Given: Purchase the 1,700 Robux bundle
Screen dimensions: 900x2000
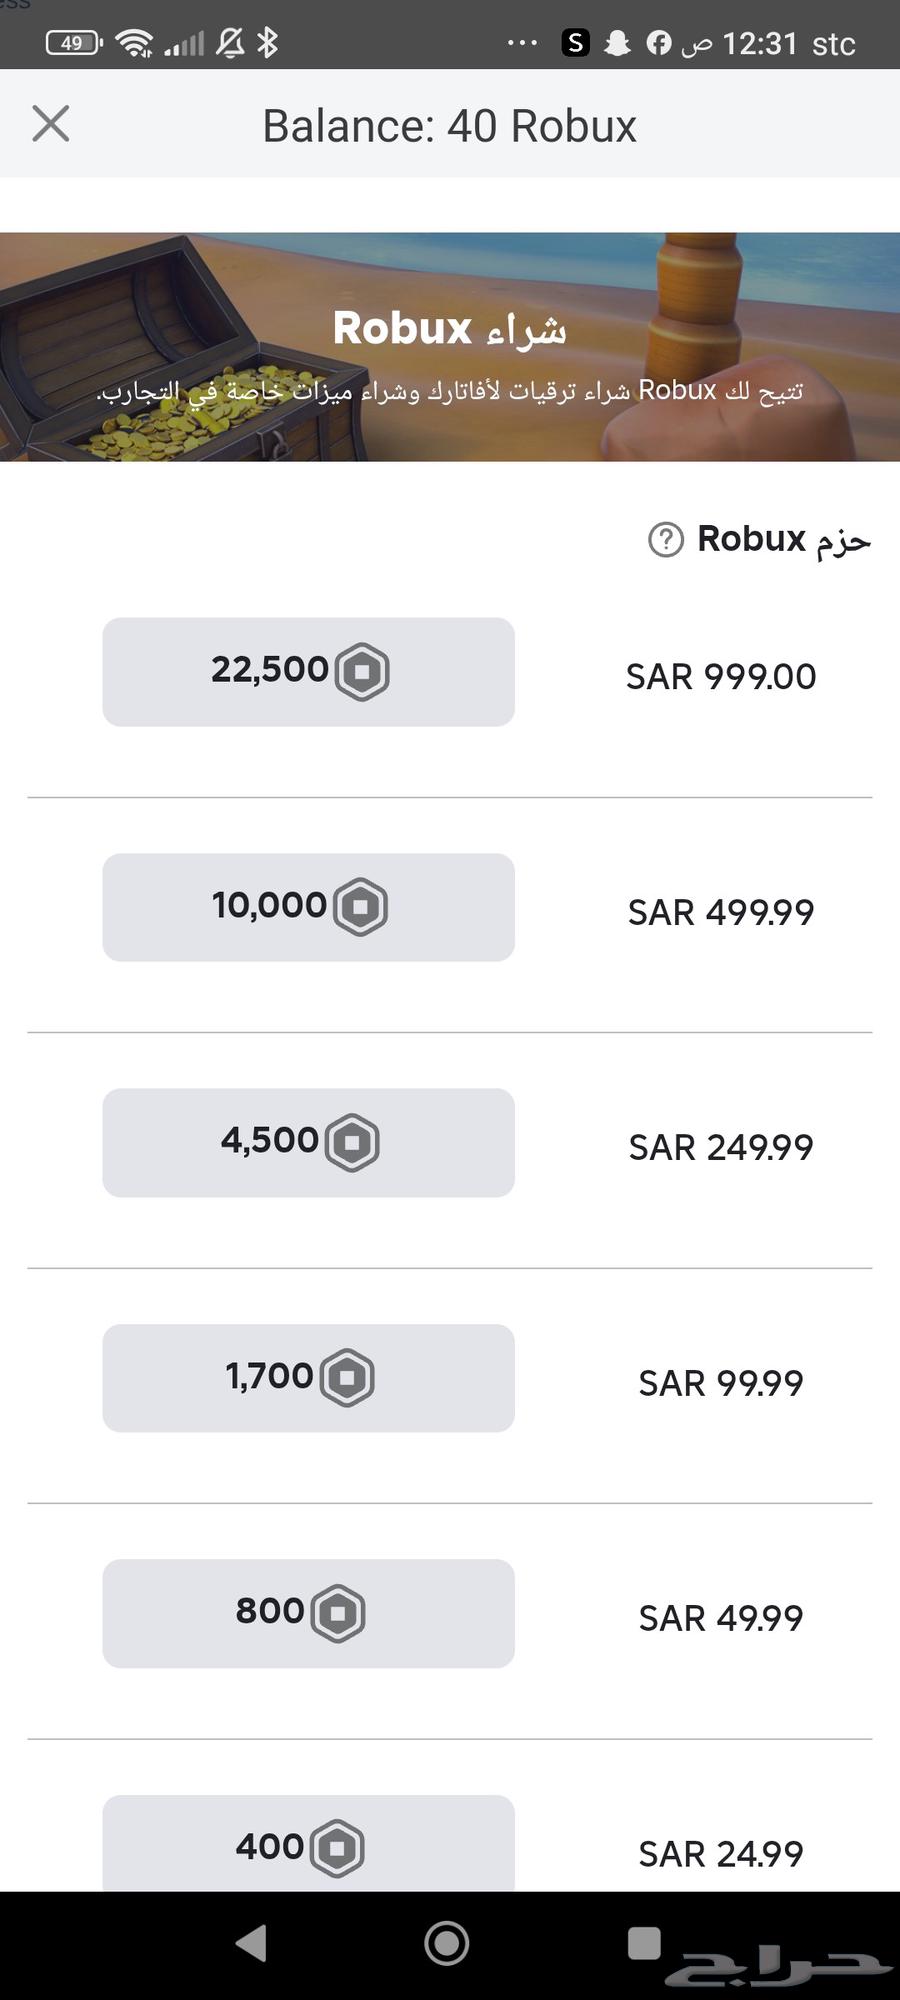Looking at the screenshot, I should tap(308, 1378).
